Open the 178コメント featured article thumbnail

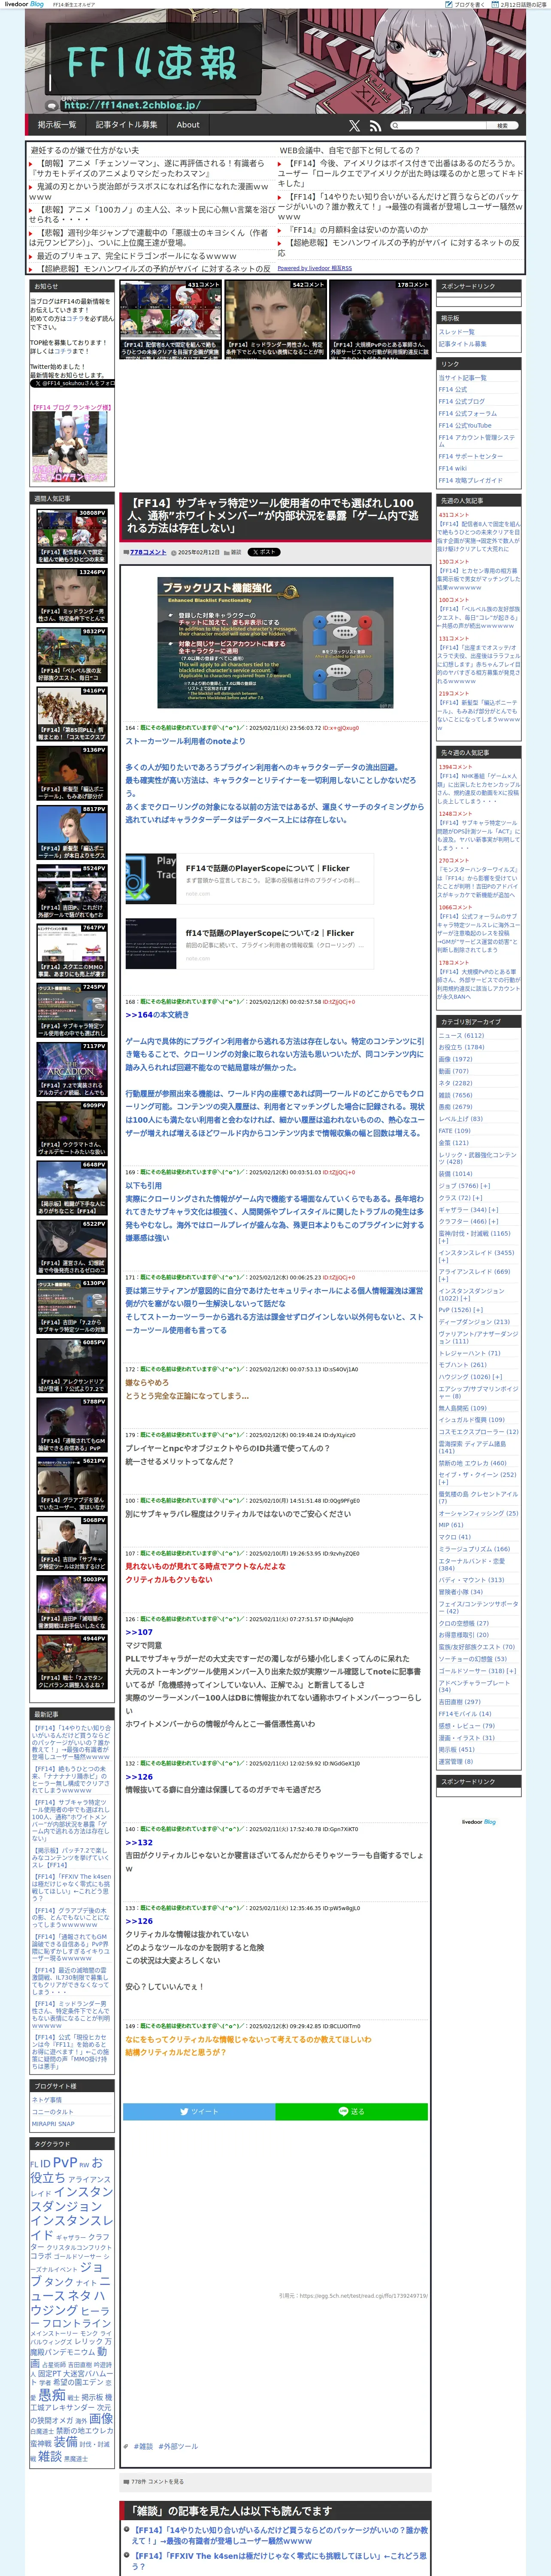(380, 320)
